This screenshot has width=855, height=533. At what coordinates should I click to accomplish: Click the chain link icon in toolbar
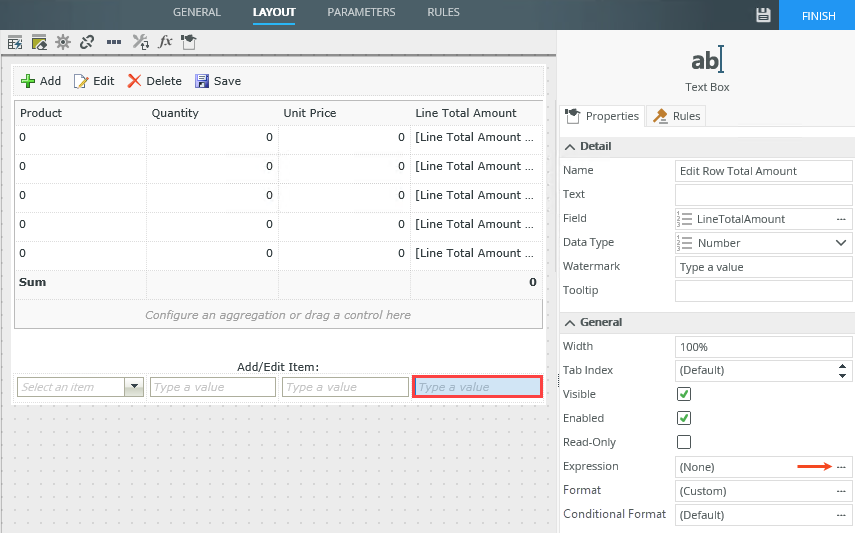point(87,42)
